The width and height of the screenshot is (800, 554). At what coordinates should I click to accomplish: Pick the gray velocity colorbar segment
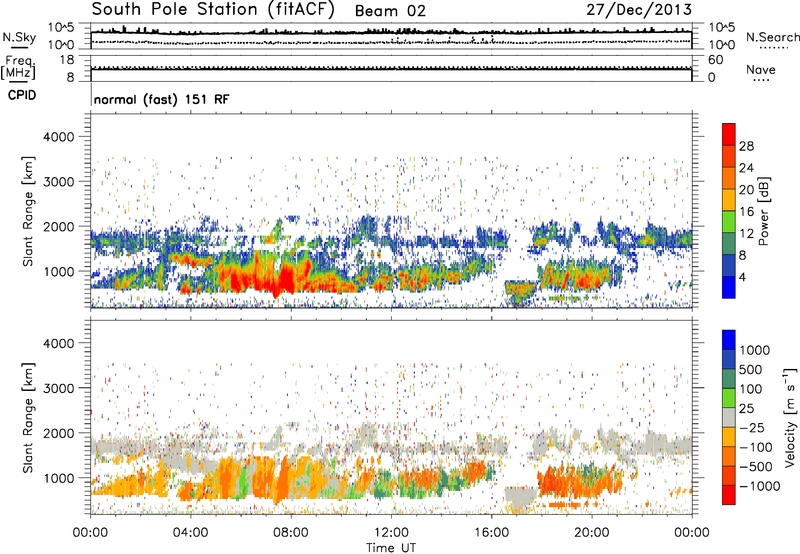coord(729,418)
